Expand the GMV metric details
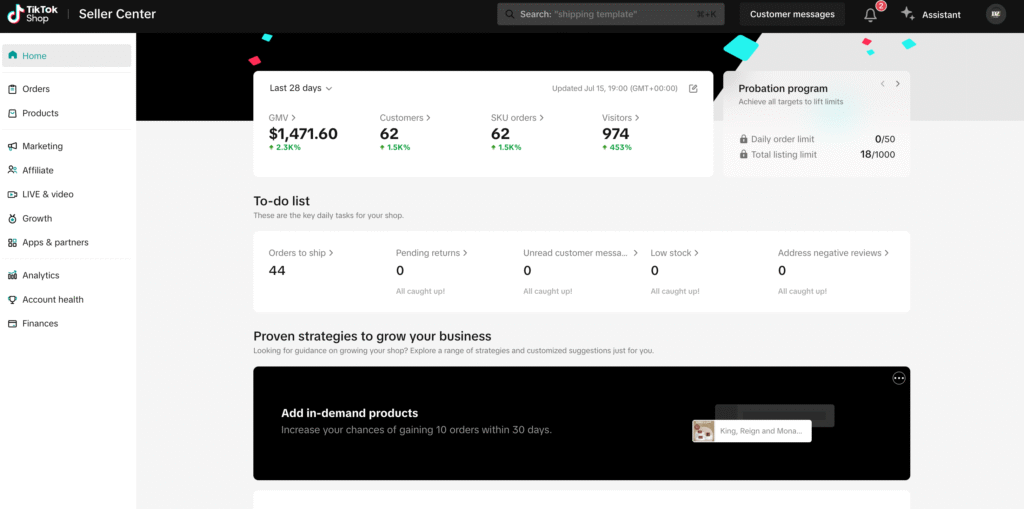Viewport: 1024px width, 509px height. tap(282, 118)
